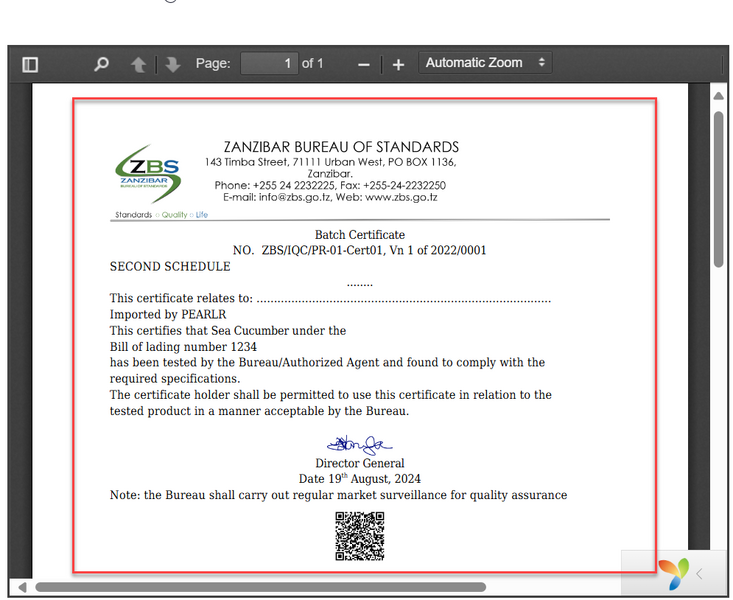Open the find-in-document search tool
Viewport: 733px width, 600px height.
[101, 64]
